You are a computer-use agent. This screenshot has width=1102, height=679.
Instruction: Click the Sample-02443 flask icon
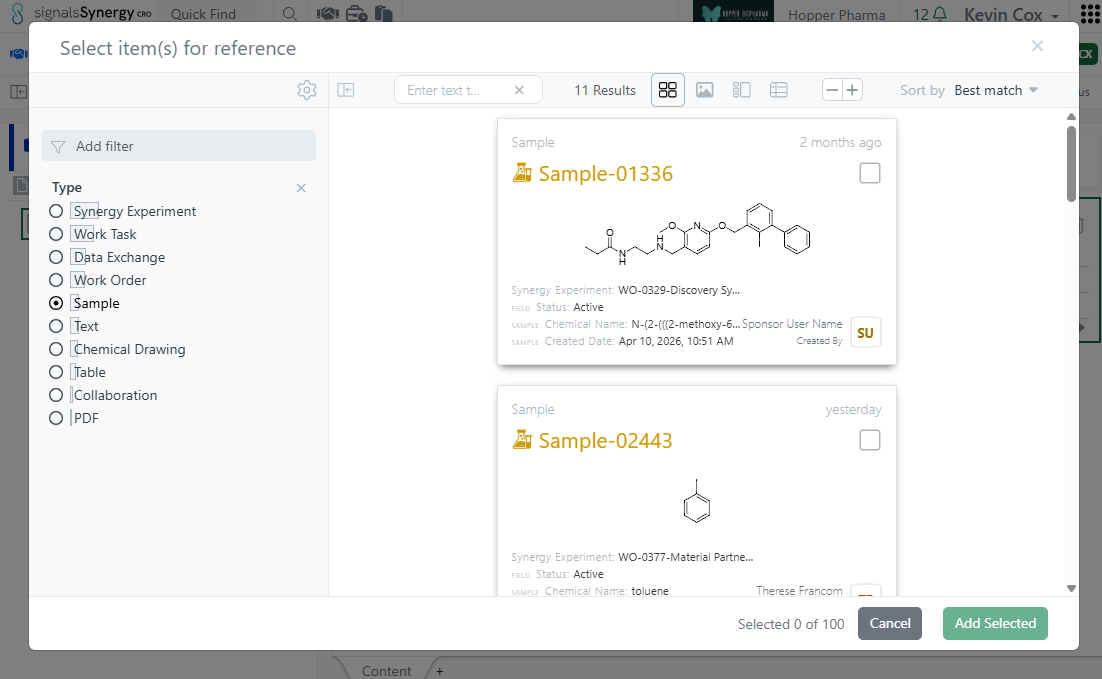point(522,440)
